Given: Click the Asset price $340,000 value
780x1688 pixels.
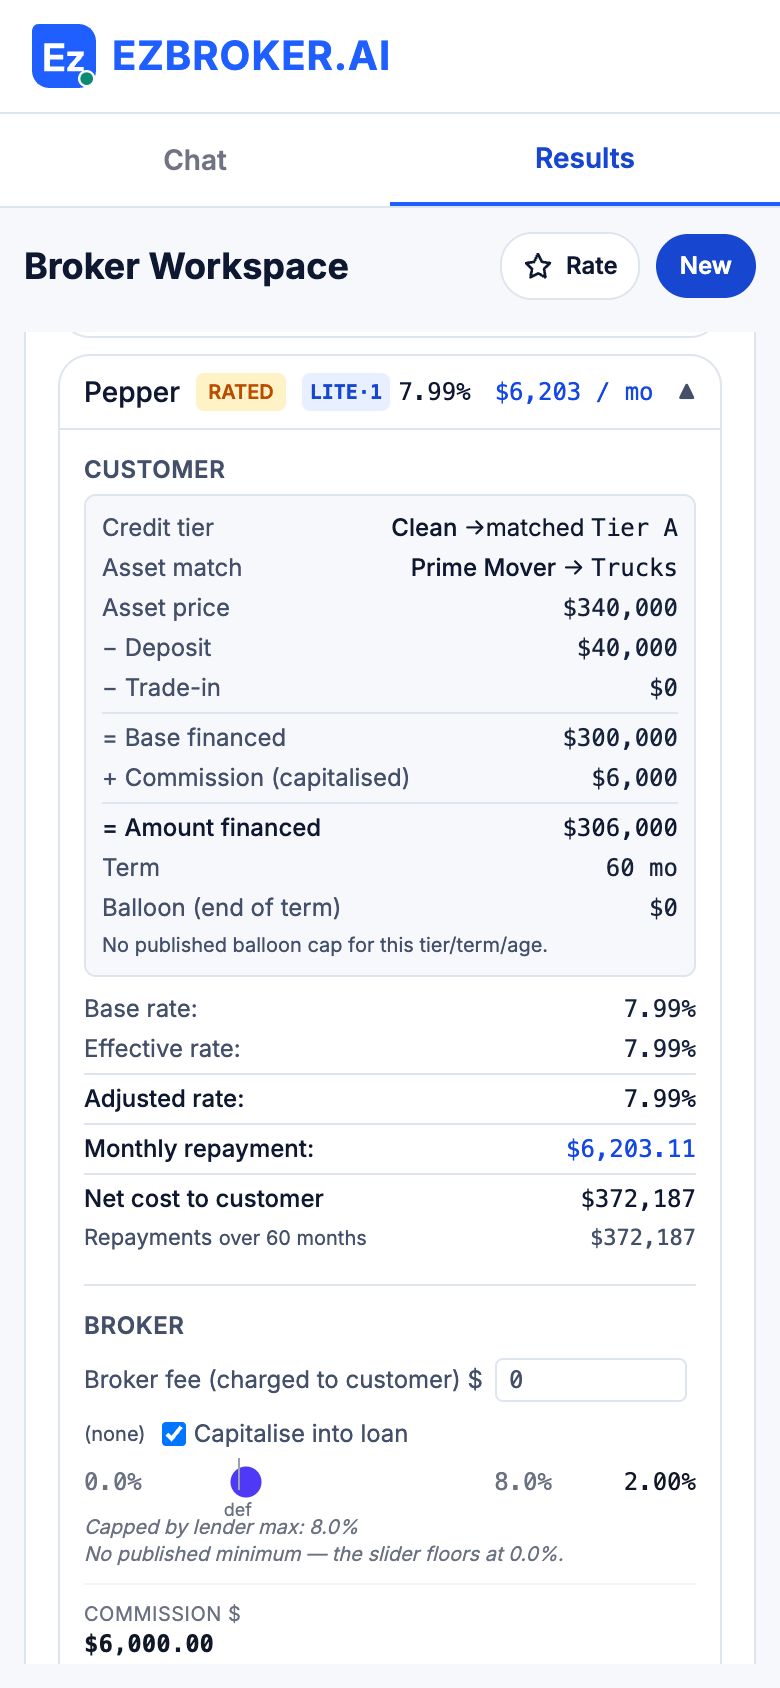Looking at the screenshot, I should tap(620, 608).
